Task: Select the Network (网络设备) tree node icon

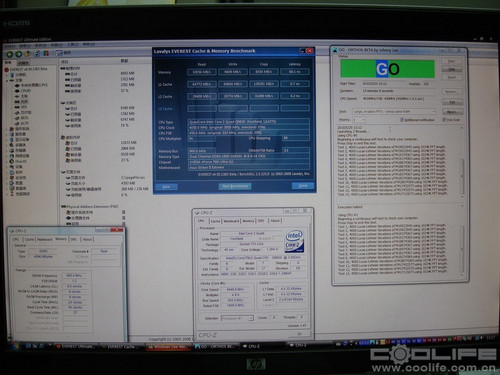Action: click(12, 156)
